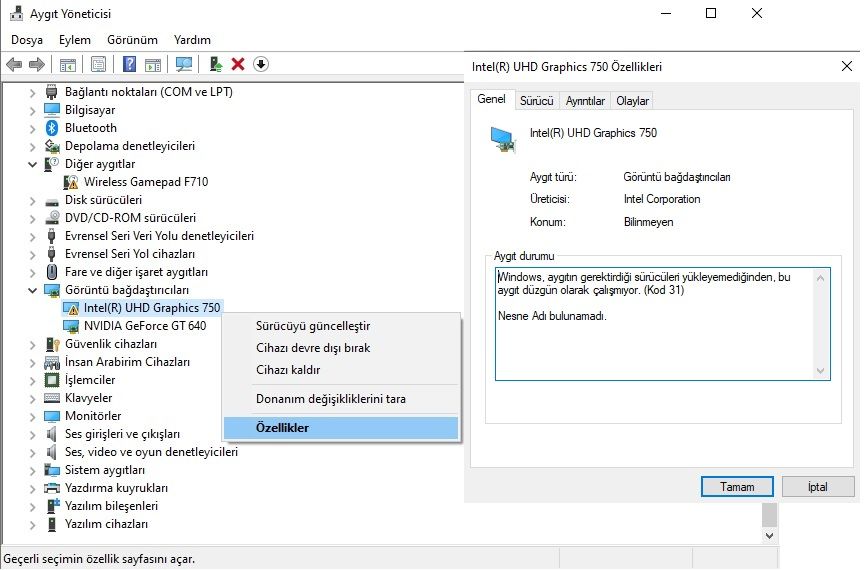Viewport: 864px width, 570px height.
Task: Switch to the Olaylar tab
Action: [632, 101]
